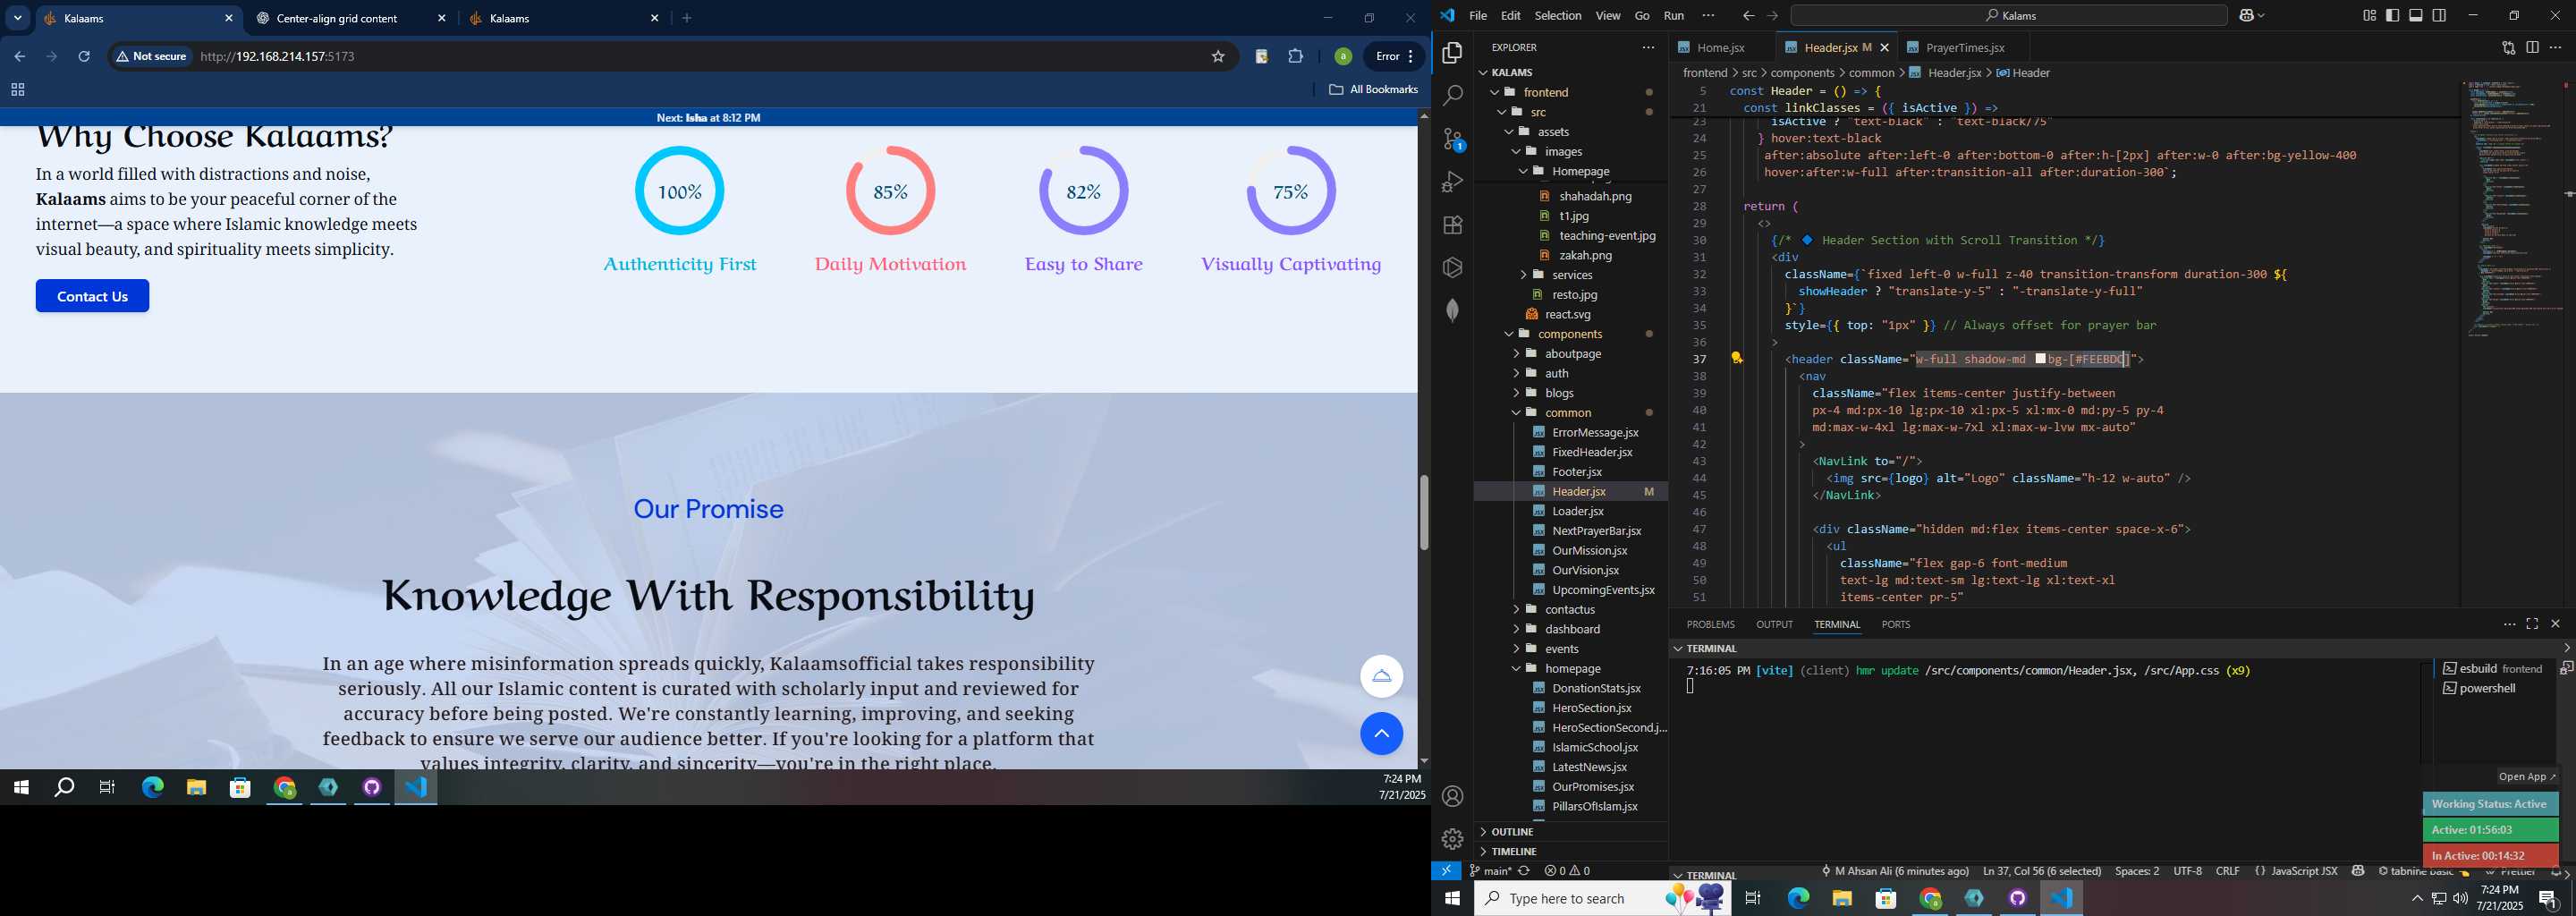The width and height of the screenshot is (2576, 916).
Task: Click the Chrome page vertical scrollbar thumb
Action: tap(1423, 512)
